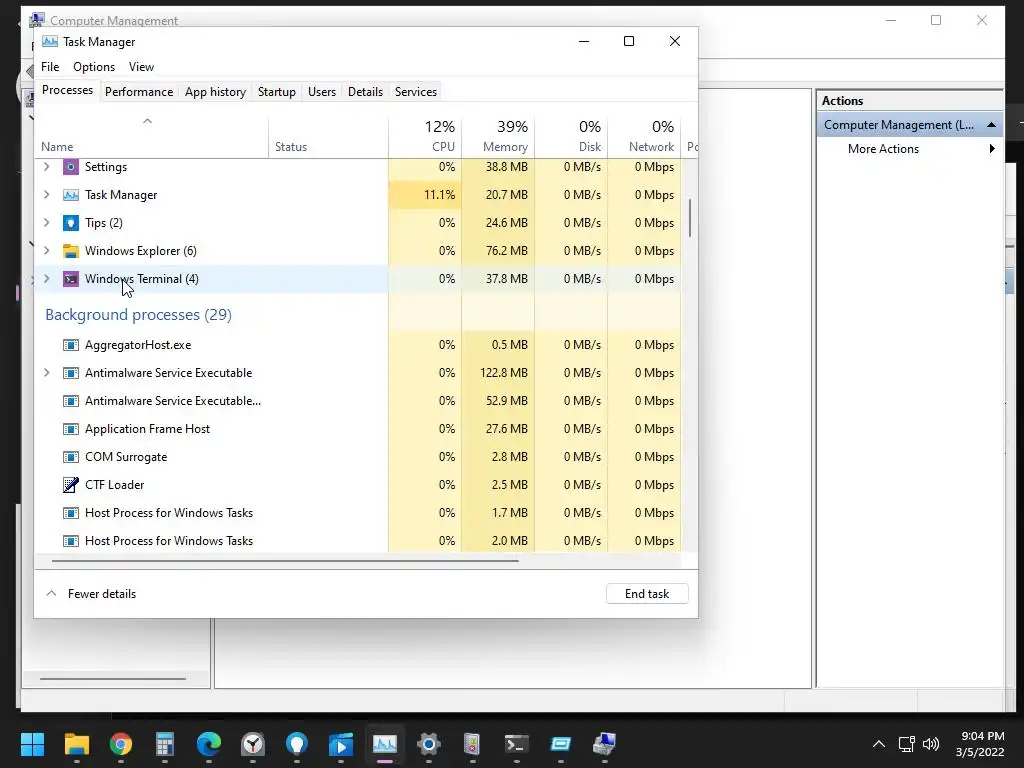Screen dimensions: 1024x768
Task: Open the volume control in system tray
Action: tap(931, 744)
